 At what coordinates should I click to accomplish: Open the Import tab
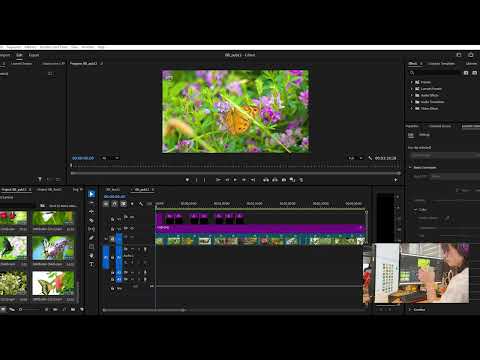[5, 55]
